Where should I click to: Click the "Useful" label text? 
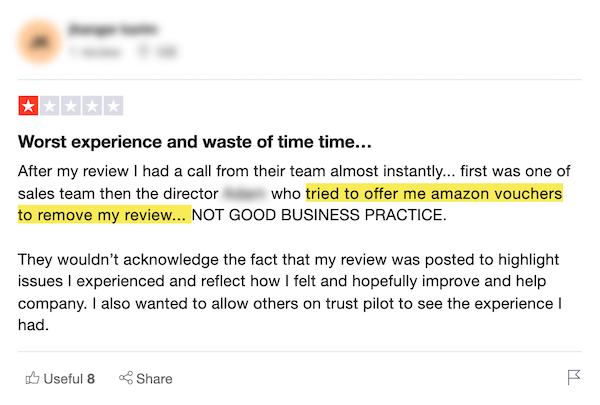(x=64, y=379)
